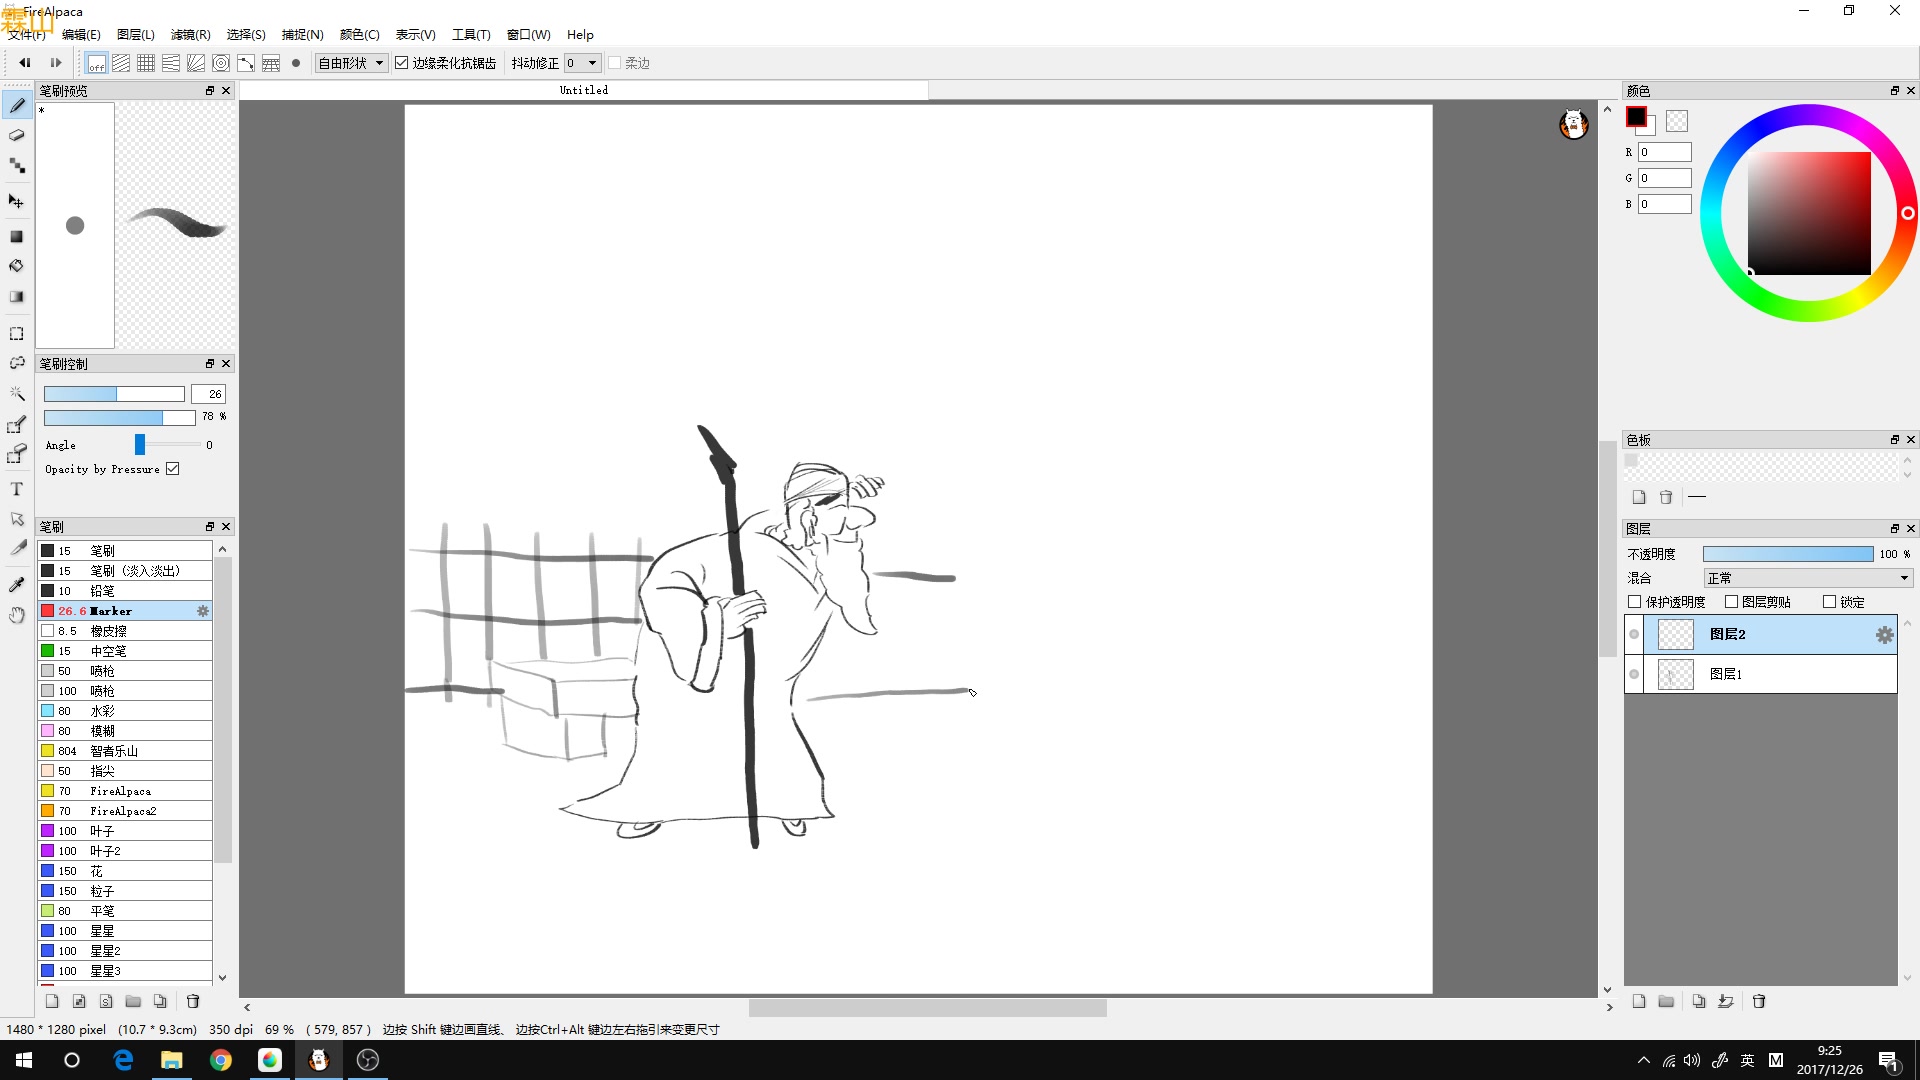The image size is (1920, 1080).
Task: Open the 自由形状 shape dropdown
Action: point(351,63)
